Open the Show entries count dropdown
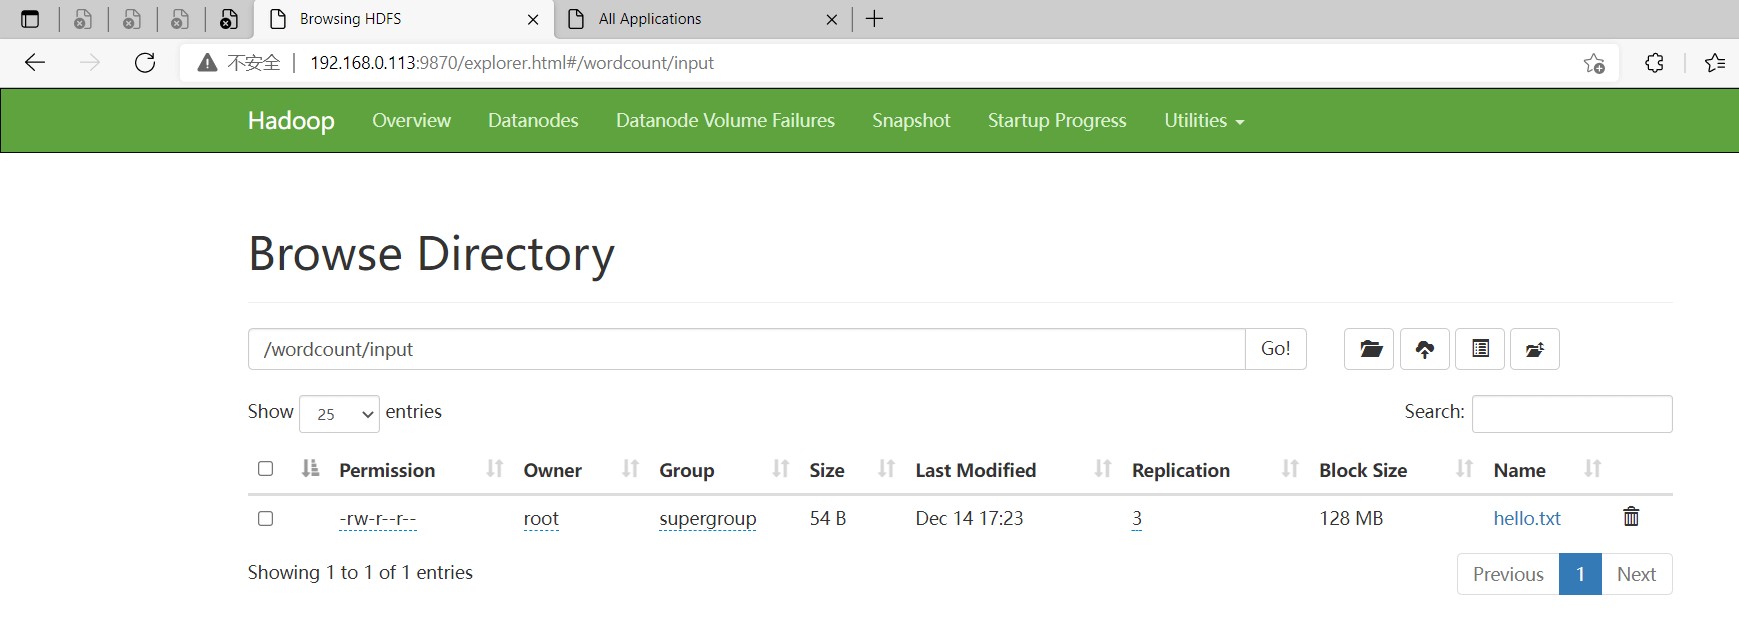 click(x=339, y=414)
